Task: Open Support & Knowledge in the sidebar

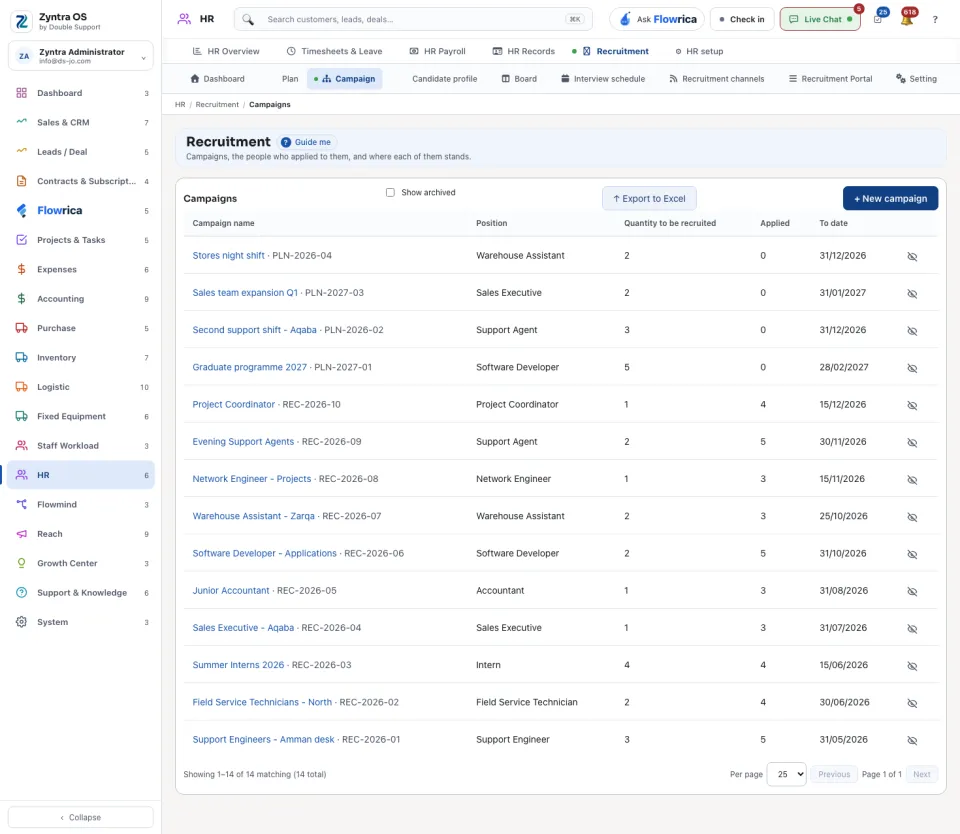Action: click(81, 593)
